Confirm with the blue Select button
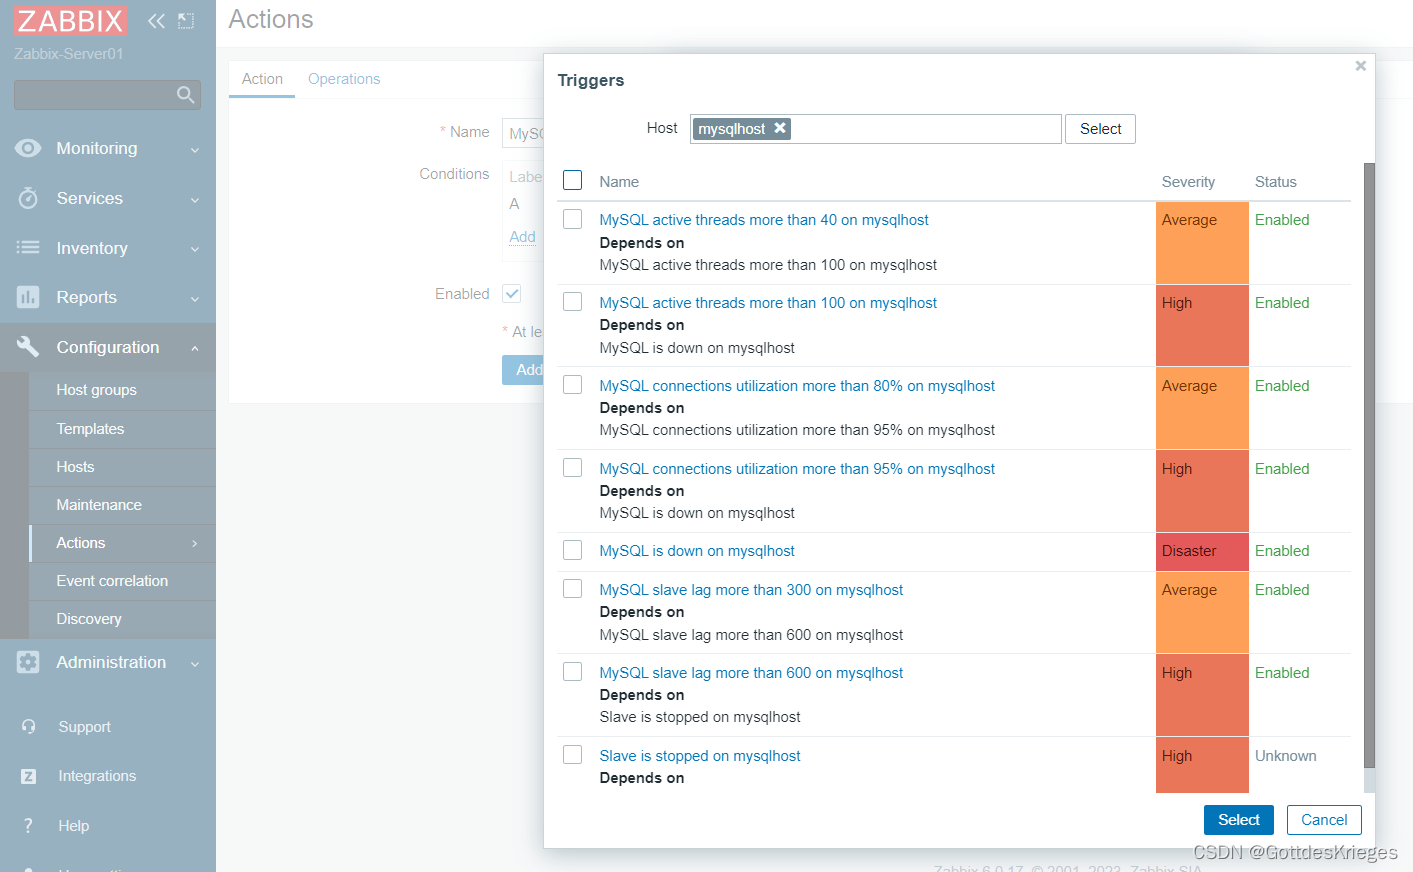1413x872 pixels. [x=1238, y=820]
